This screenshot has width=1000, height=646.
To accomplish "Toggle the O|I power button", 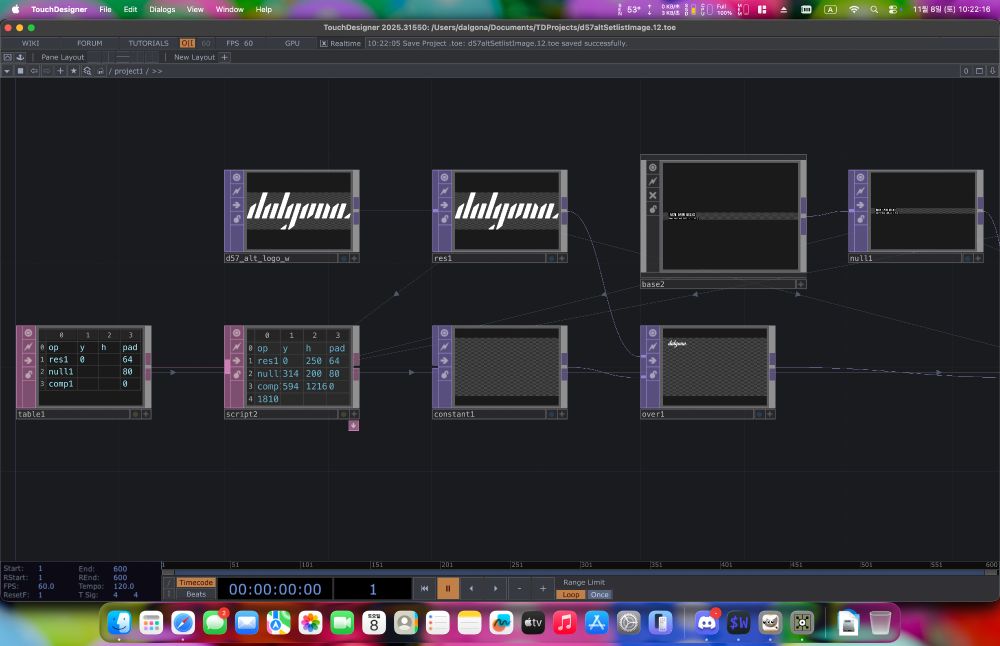I will 188,43.
